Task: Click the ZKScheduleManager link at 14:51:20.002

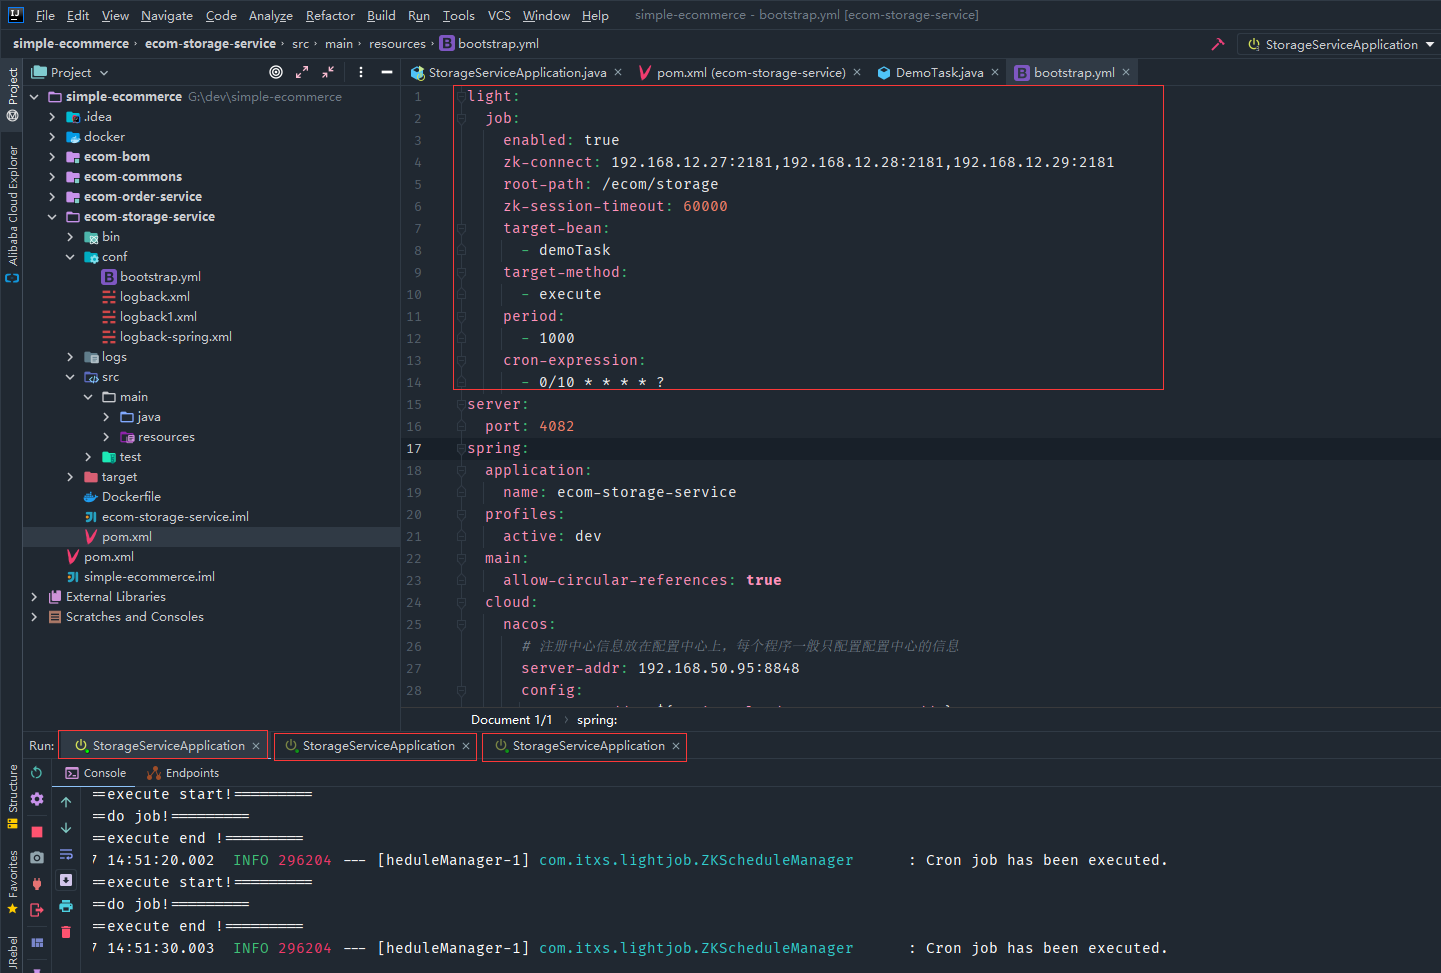Action: pyautogui.click(x=696, y=860)
